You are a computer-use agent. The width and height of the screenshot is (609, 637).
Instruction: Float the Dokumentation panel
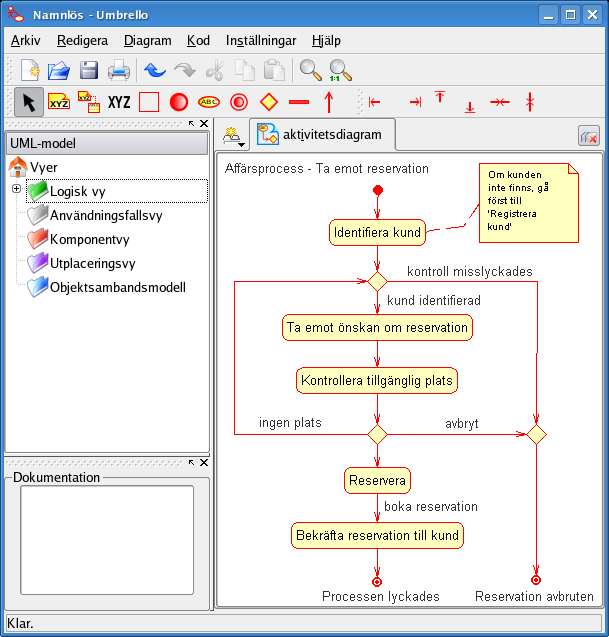coord(192,462)
